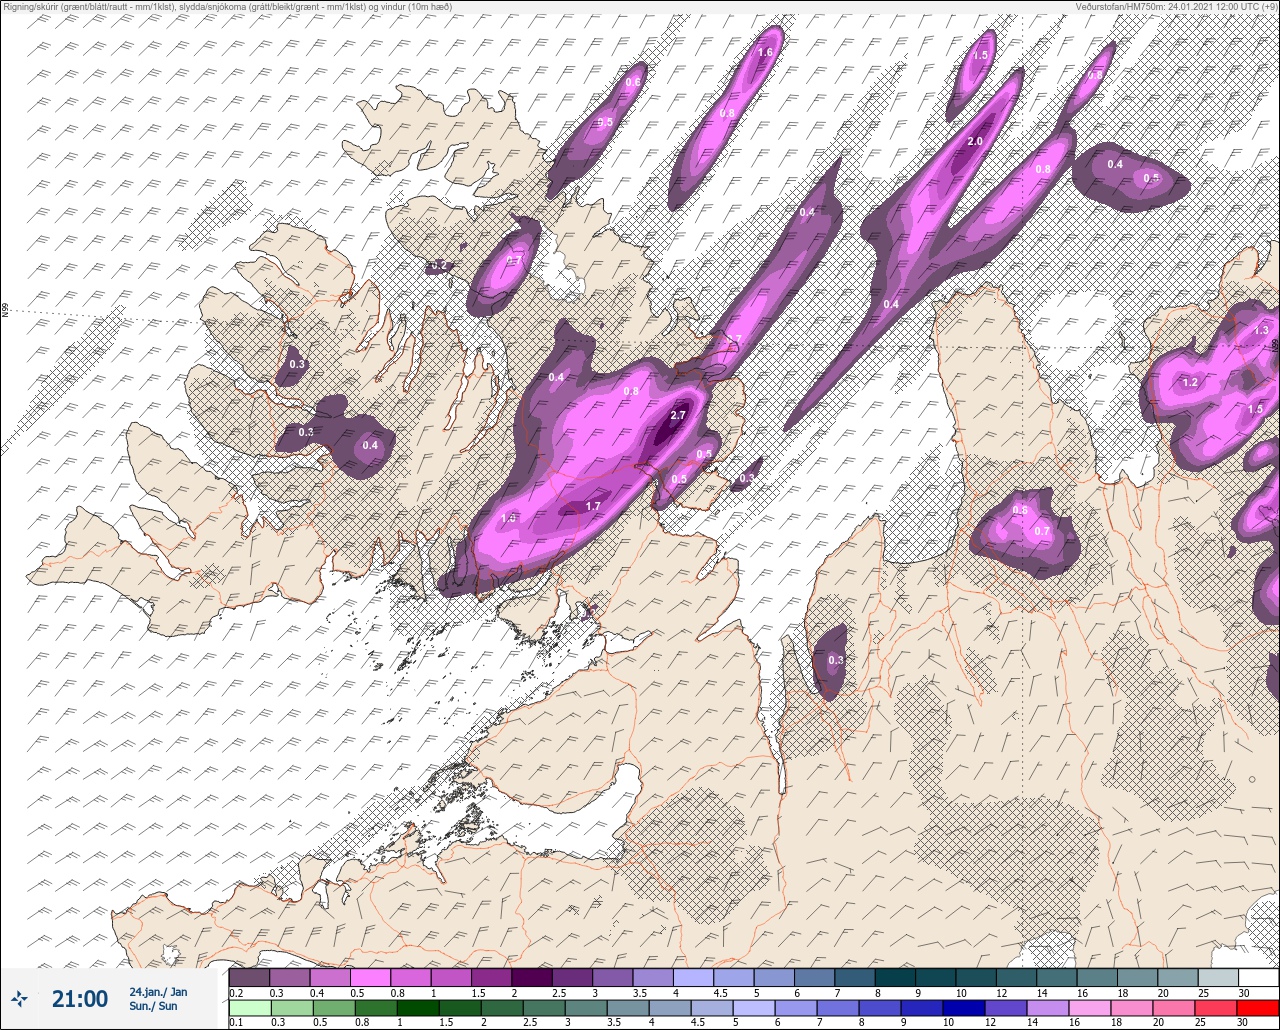Select upper snow legend dark teal 8 swatch

tap(895, 977)
